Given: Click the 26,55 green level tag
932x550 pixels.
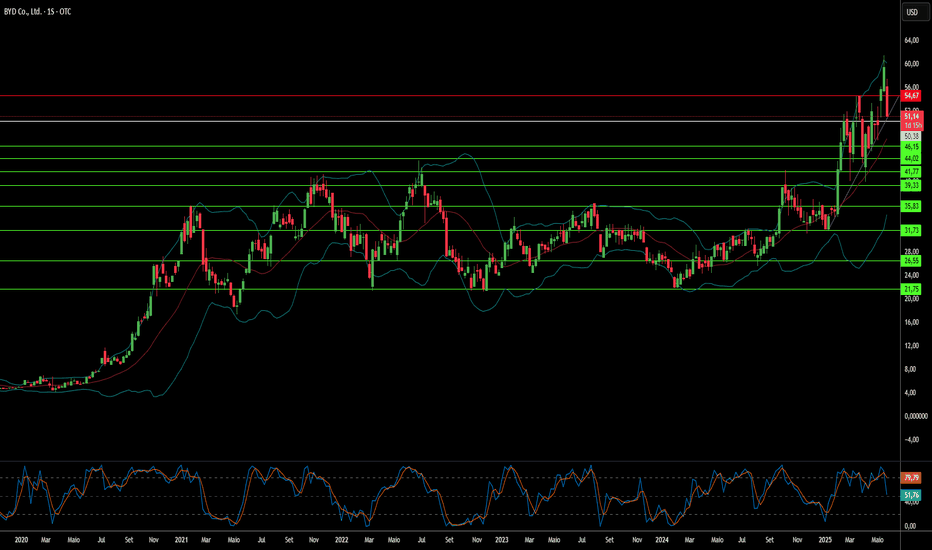Looking at the screenshot, I should point(911,260).
